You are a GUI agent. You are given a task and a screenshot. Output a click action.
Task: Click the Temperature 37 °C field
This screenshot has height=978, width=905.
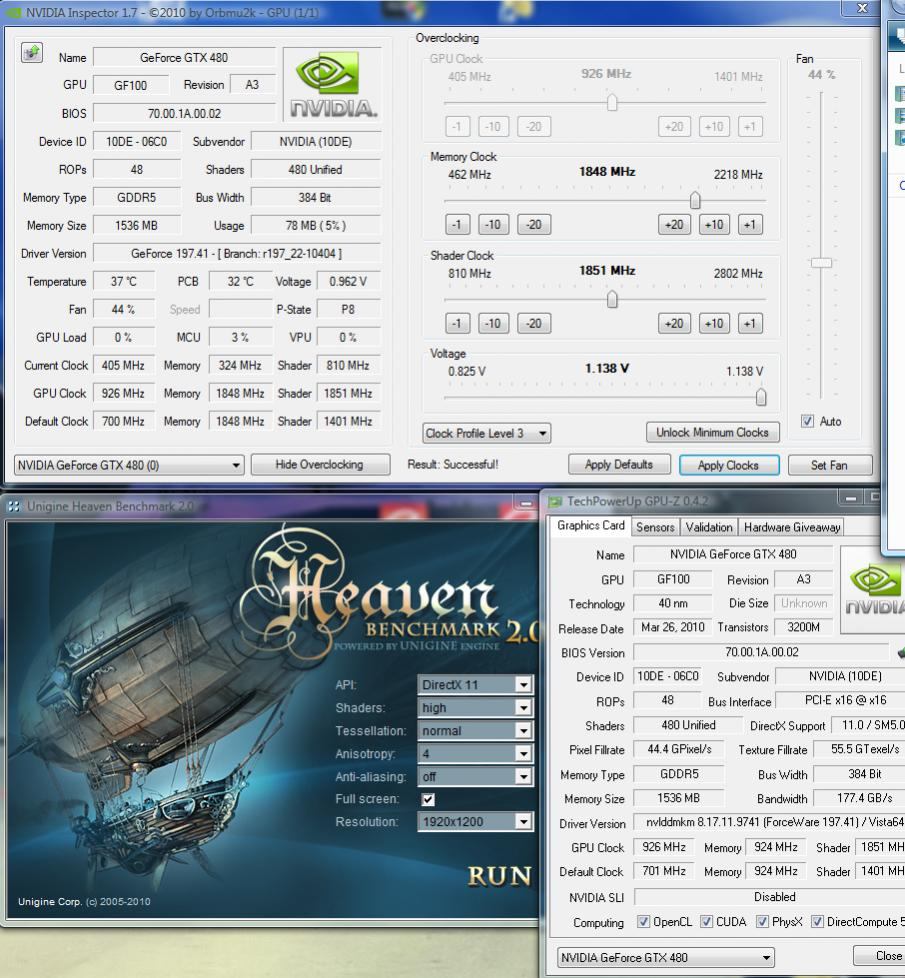123,281
